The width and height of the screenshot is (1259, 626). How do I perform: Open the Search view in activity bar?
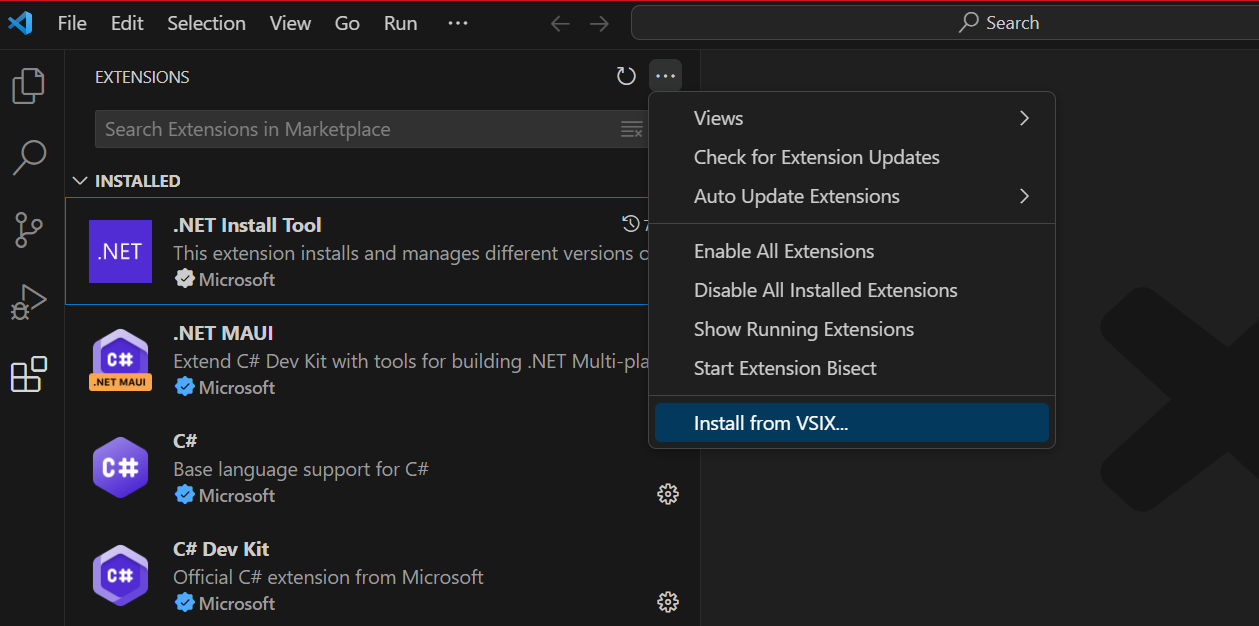point(28,157)
